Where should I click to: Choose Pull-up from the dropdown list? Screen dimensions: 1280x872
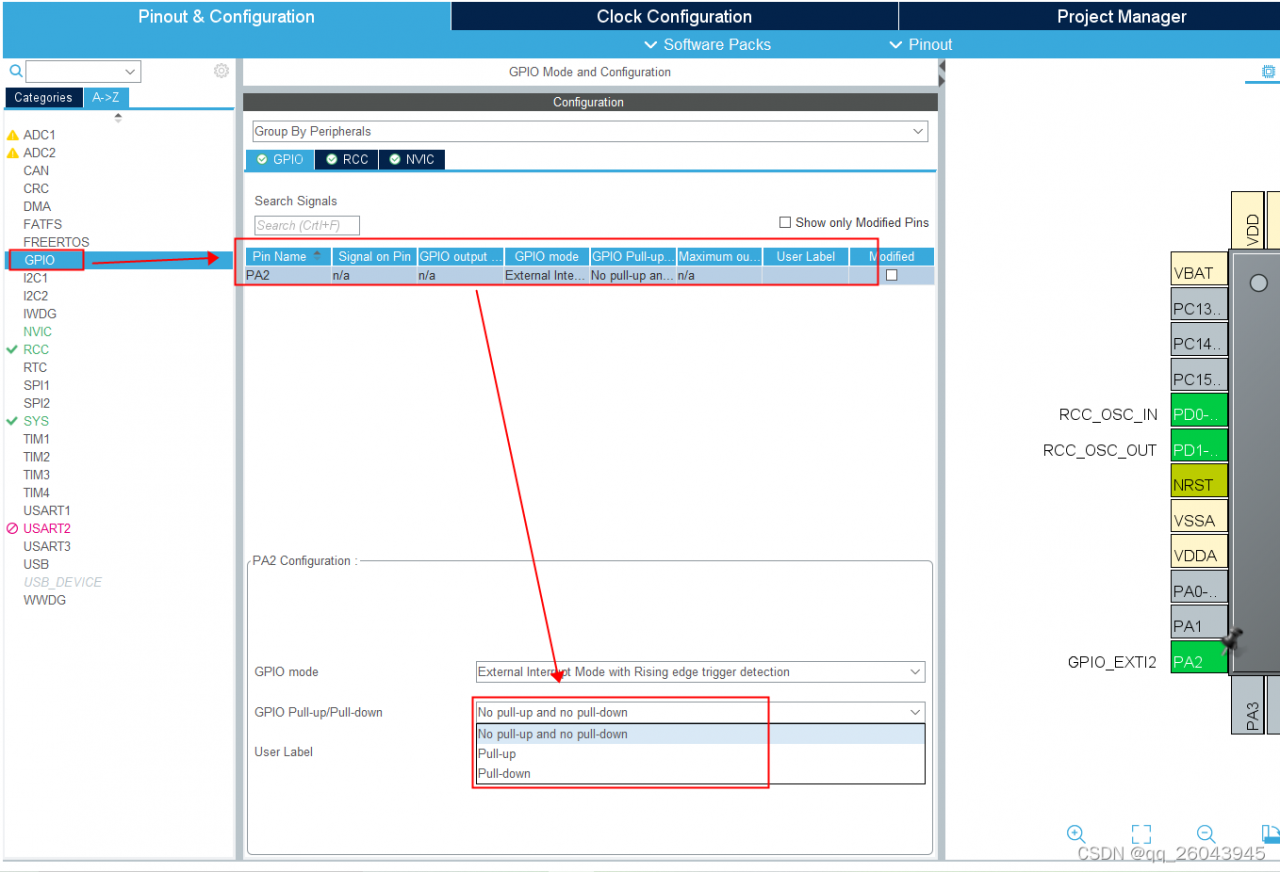(700, 754)
